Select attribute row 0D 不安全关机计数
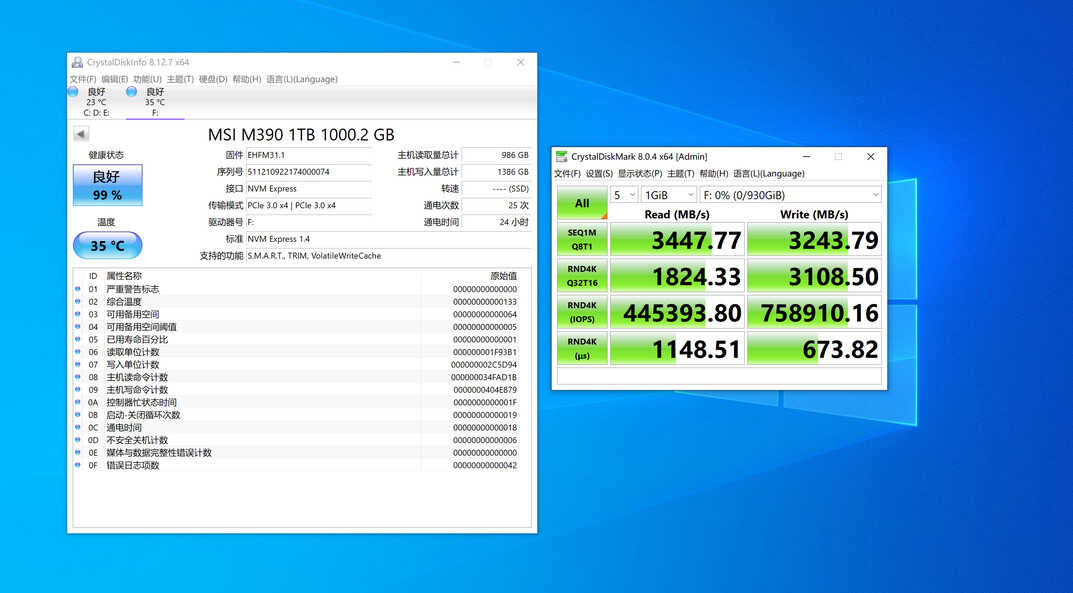Screen dimensions: 1073x593 click(302, 440)
